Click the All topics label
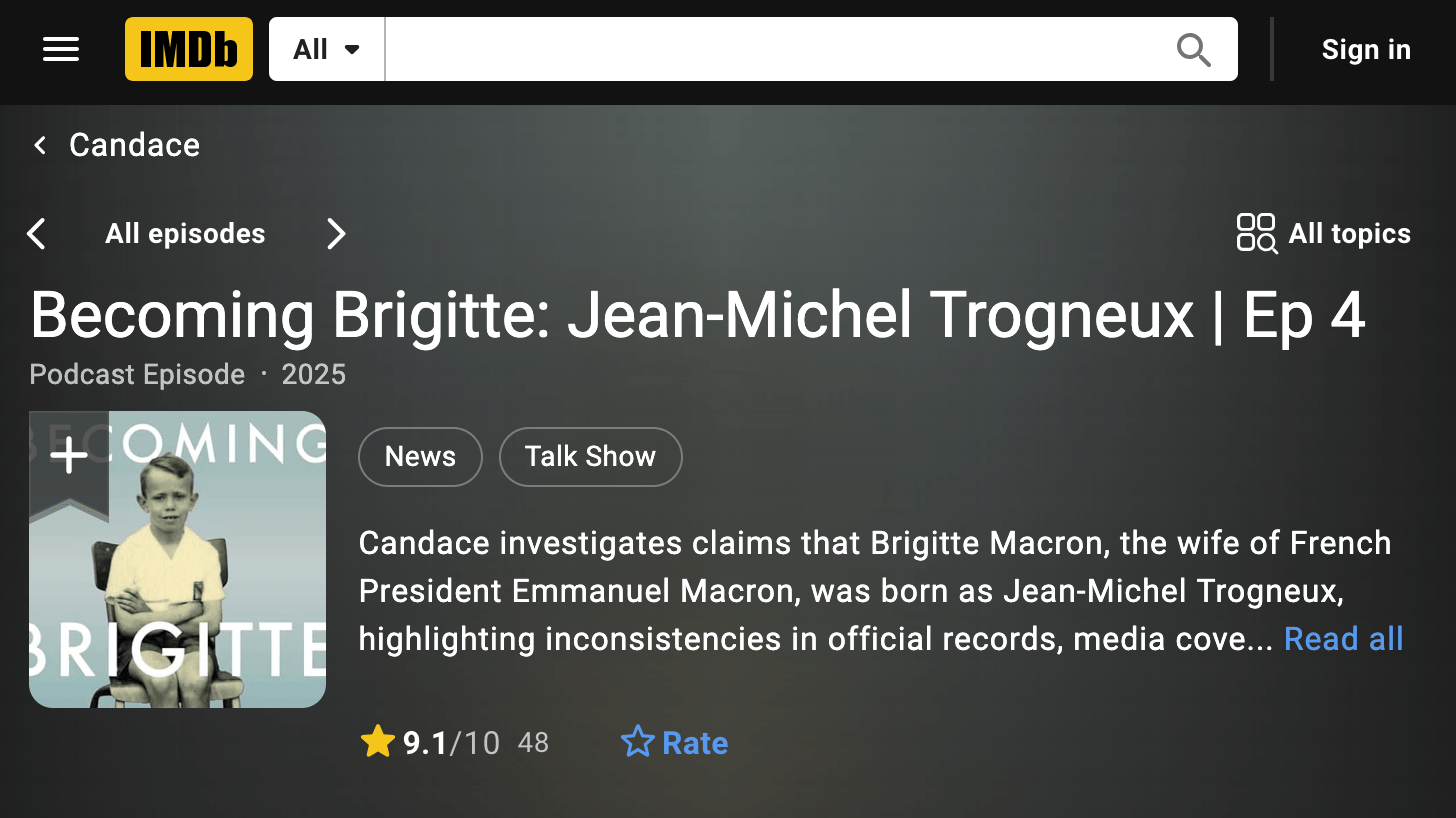Viewport: 1456px width, 818px height. [1349, 234]
